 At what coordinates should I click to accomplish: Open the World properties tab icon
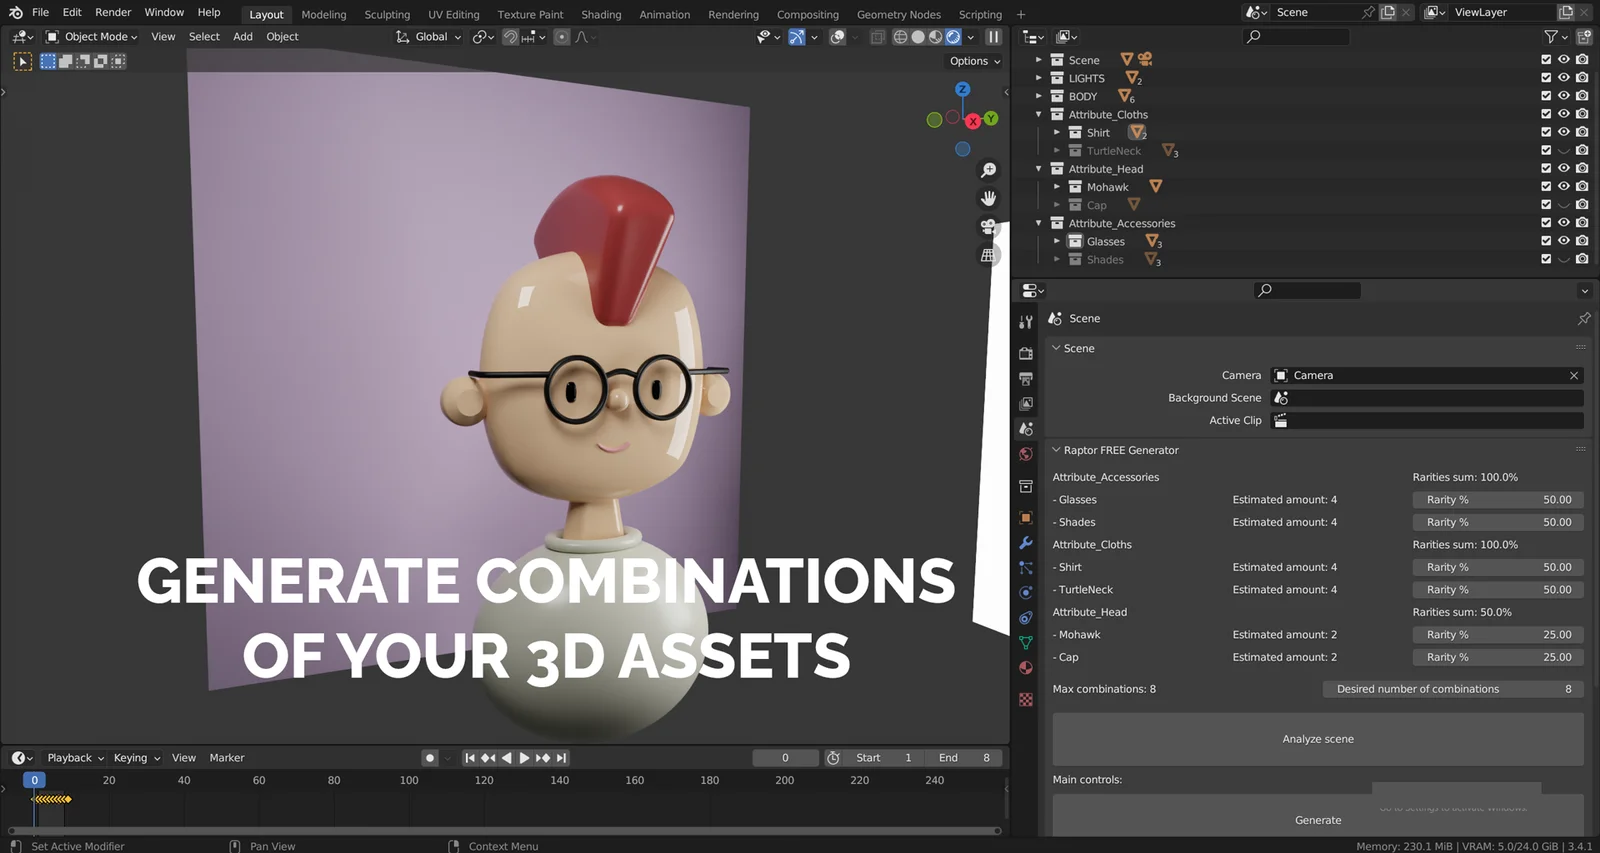tap(1026, 454)
